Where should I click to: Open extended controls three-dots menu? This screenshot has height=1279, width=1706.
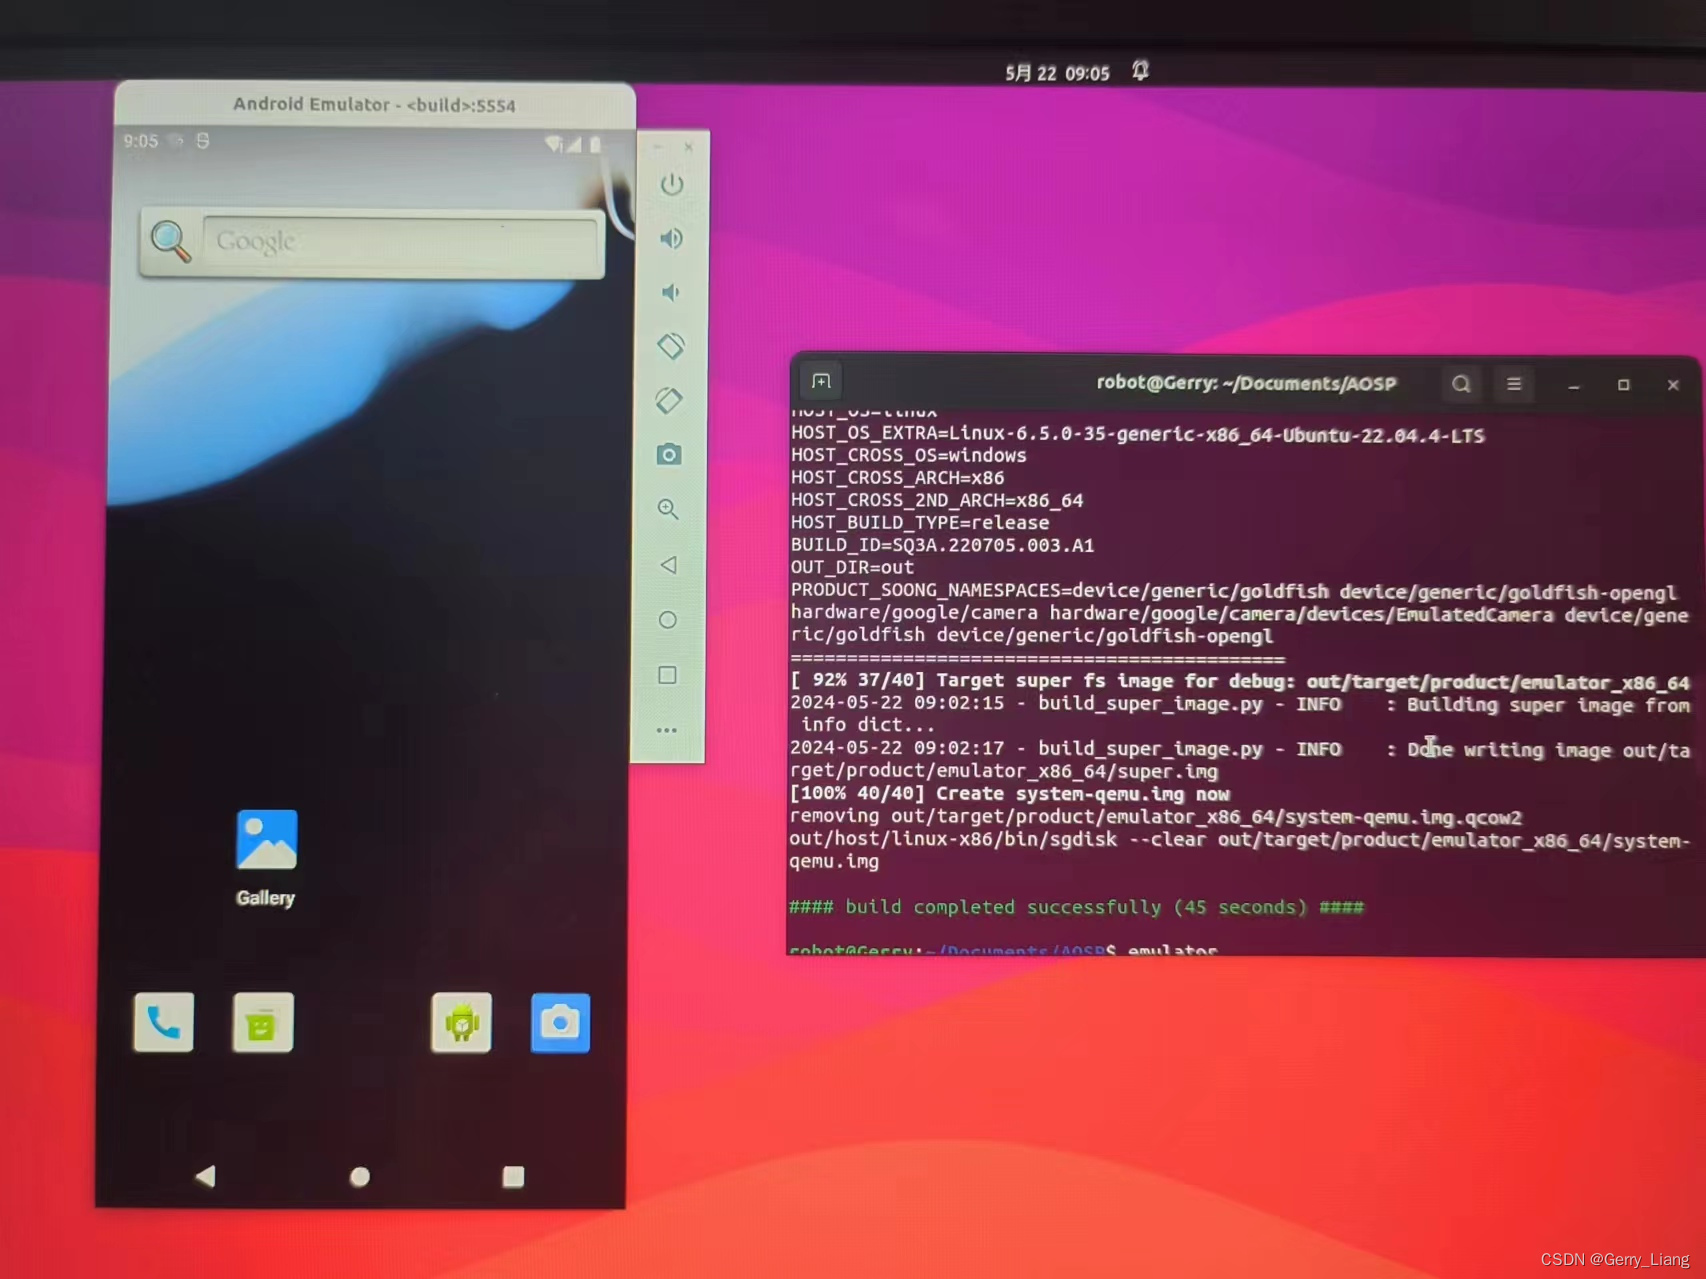click(667, 730)
